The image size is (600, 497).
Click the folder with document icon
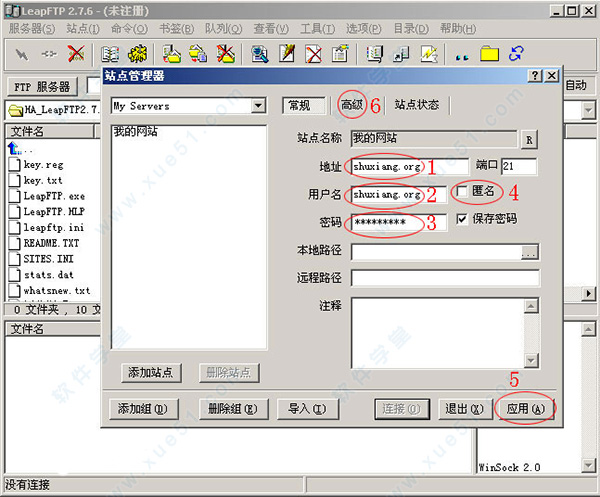[x=198, y=54]
